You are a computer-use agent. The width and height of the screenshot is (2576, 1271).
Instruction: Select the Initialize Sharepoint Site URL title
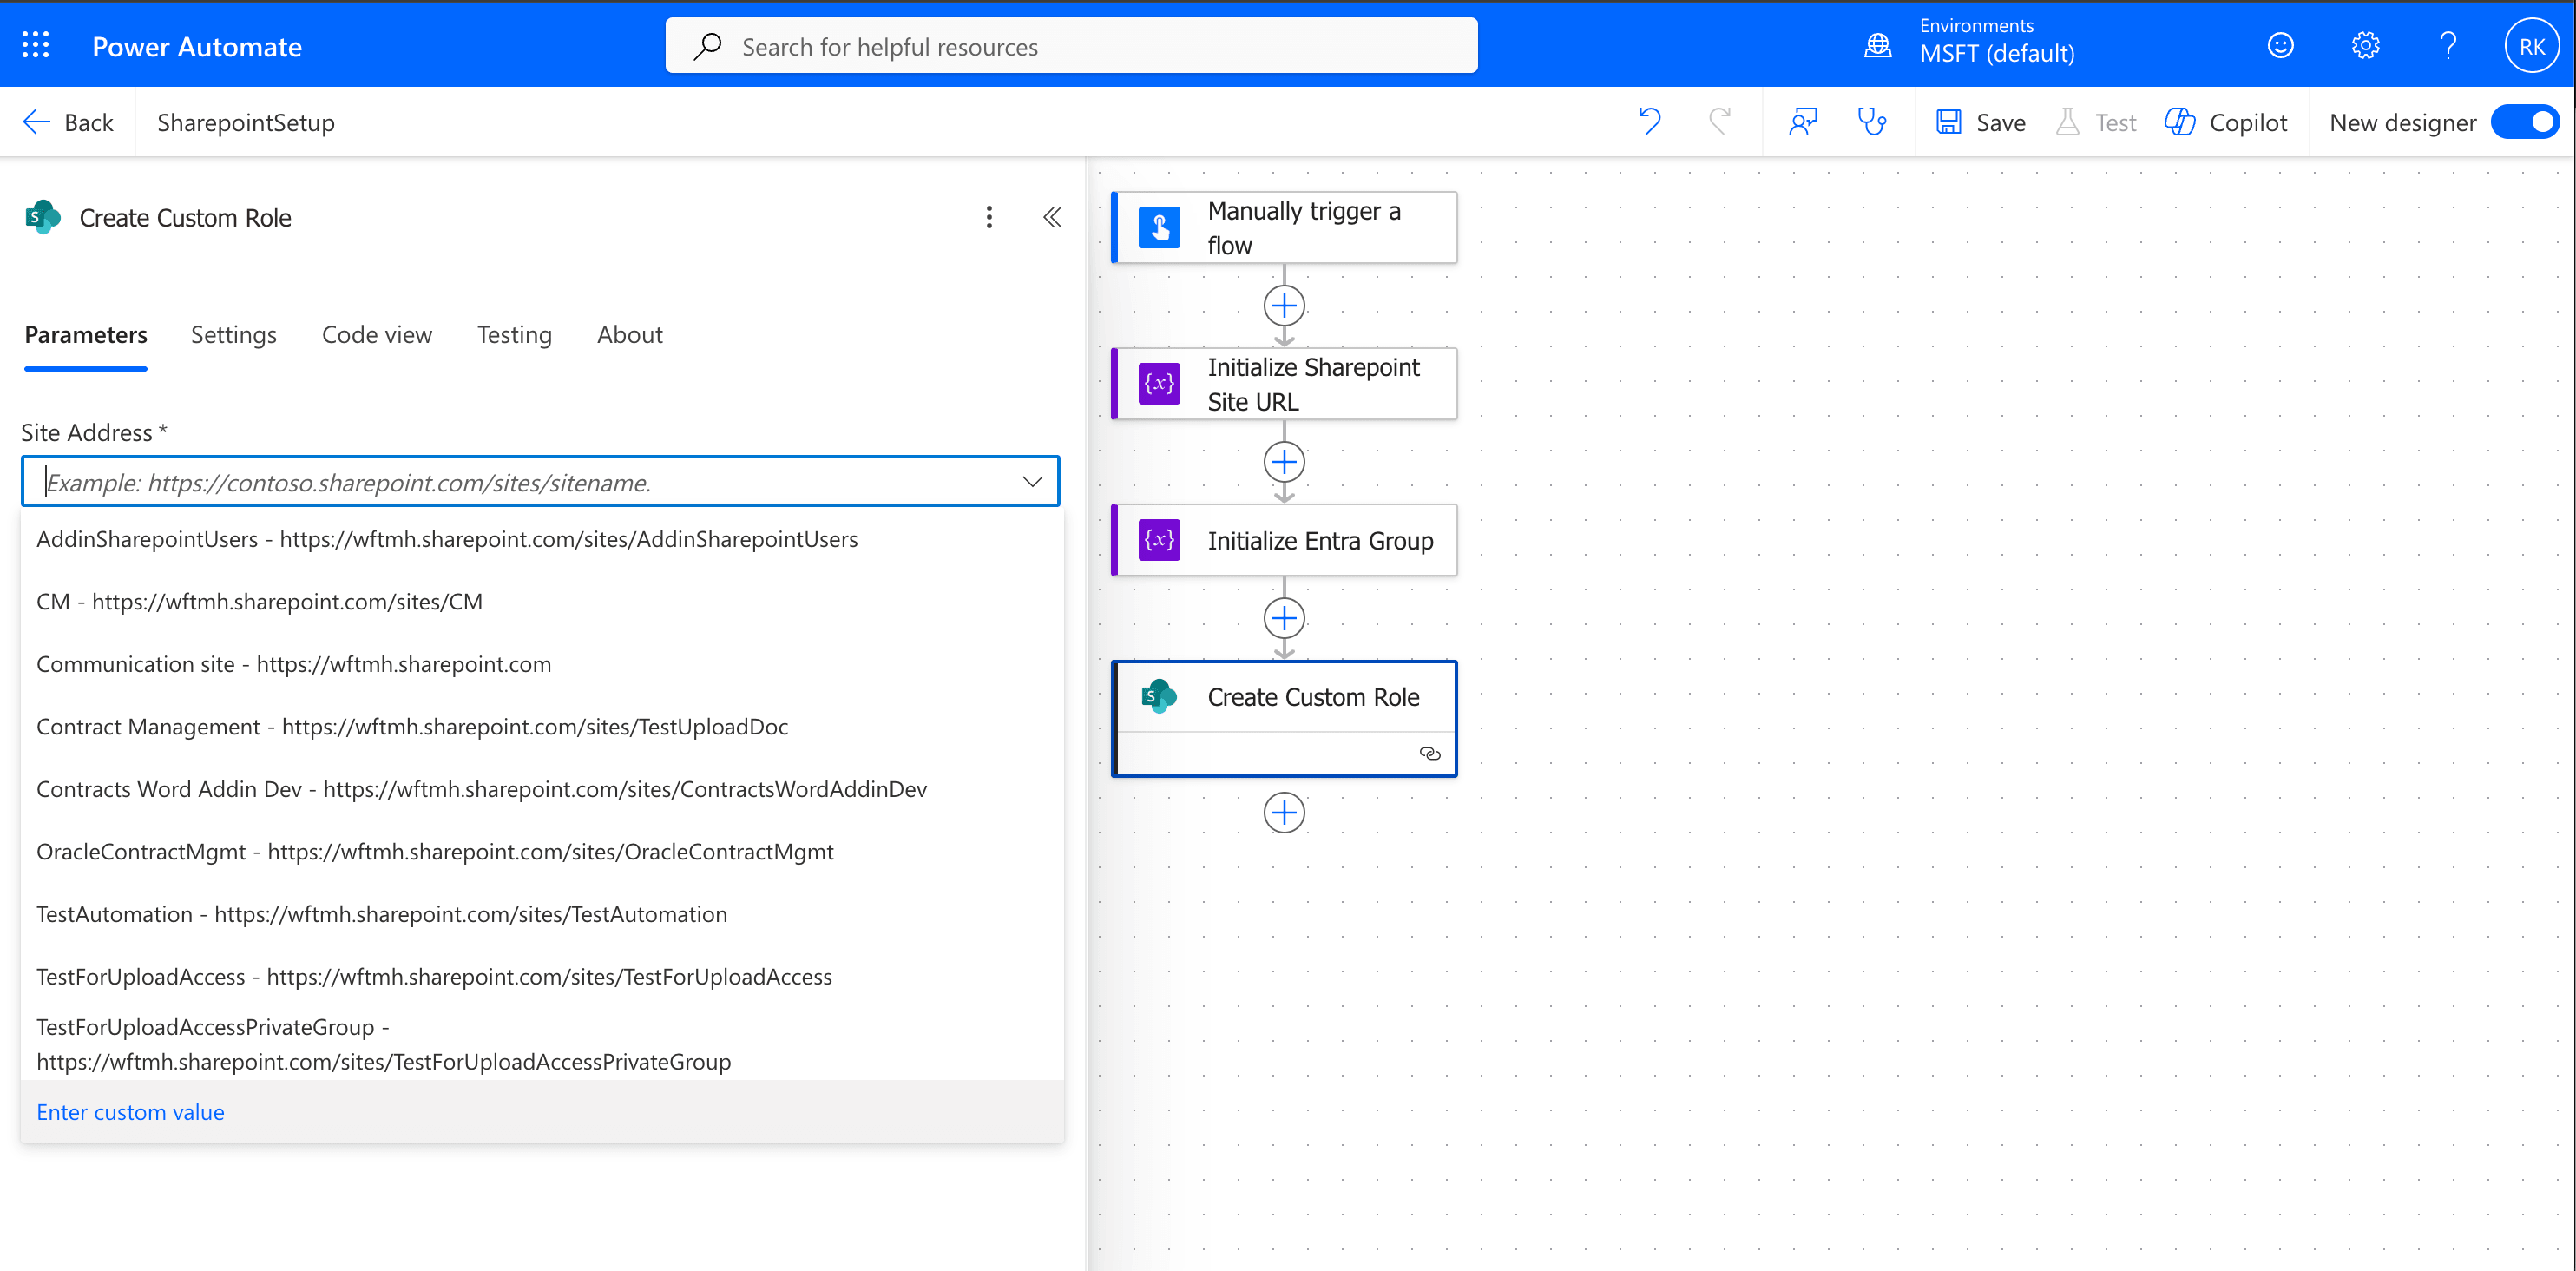pos(1313,384)
